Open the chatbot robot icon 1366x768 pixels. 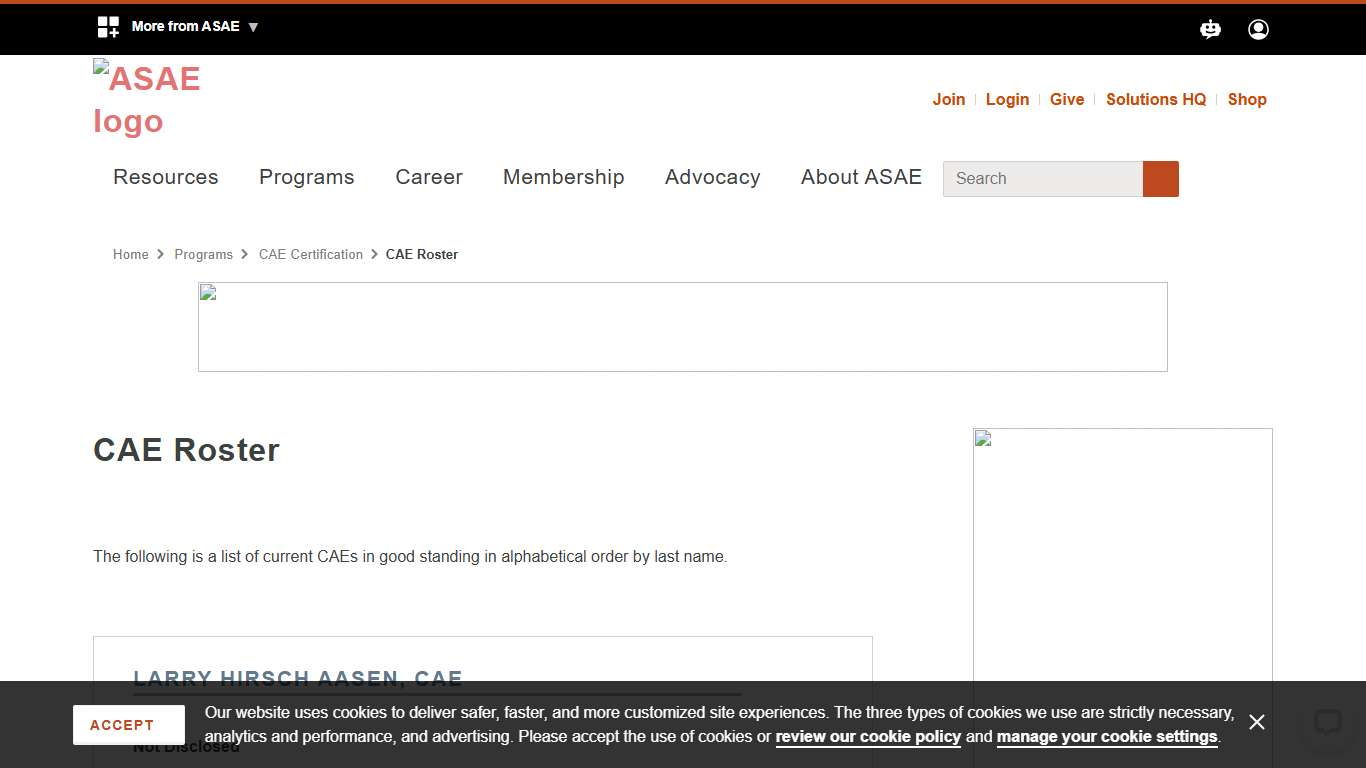pyautogui.click(x=1210, y=29)
